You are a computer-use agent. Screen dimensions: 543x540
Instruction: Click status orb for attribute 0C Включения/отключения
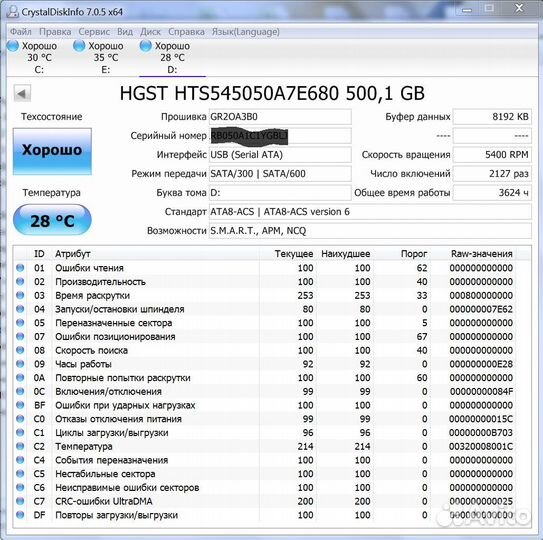click(x=20, y=391)
